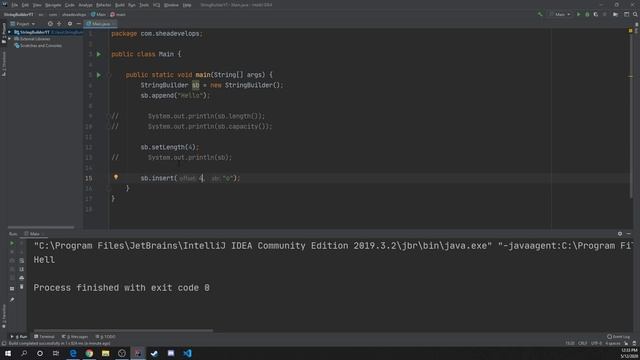Viewport: 640px width, 360px height.
Task: Open the Navigate menu
Action: click(x=53, y=5)
